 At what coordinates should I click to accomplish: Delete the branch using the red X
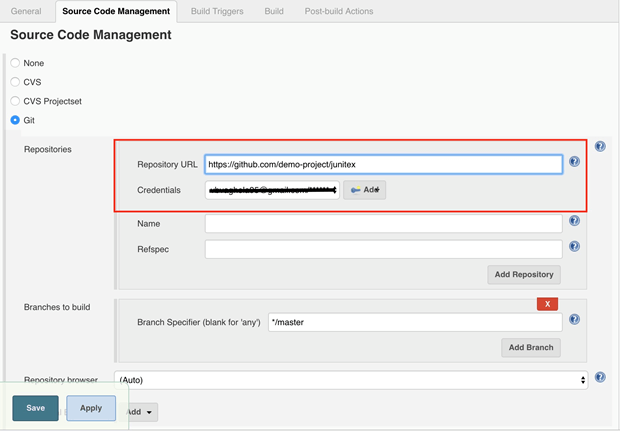click(x=547, y=303)
